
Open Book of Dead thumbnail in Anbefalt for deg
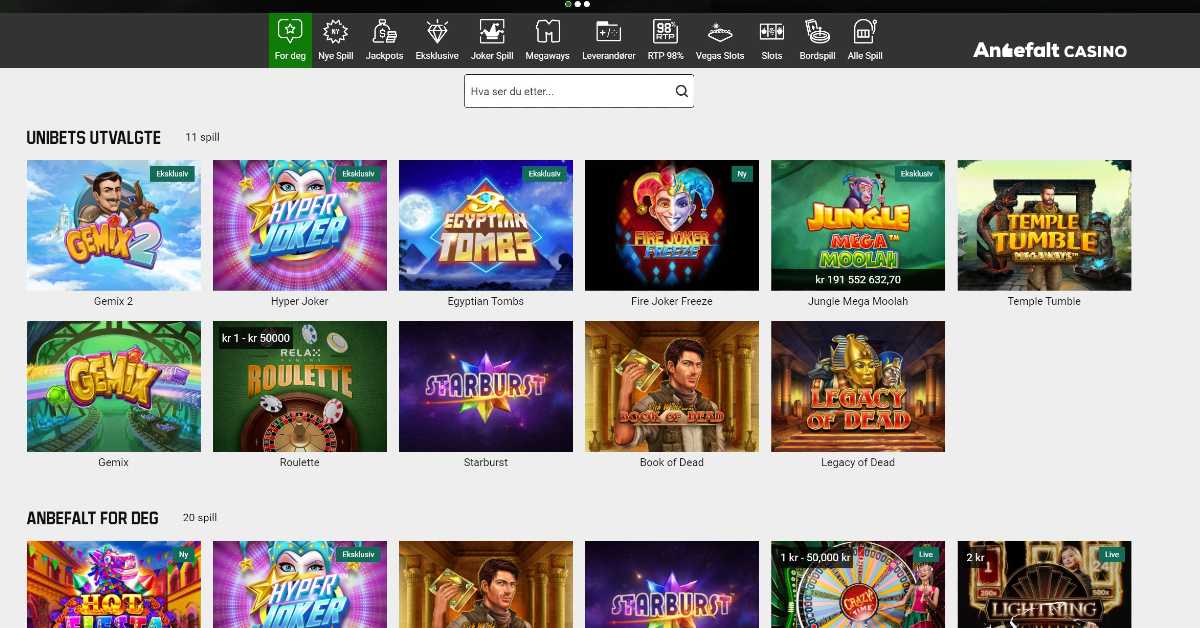tap(486, 585)
